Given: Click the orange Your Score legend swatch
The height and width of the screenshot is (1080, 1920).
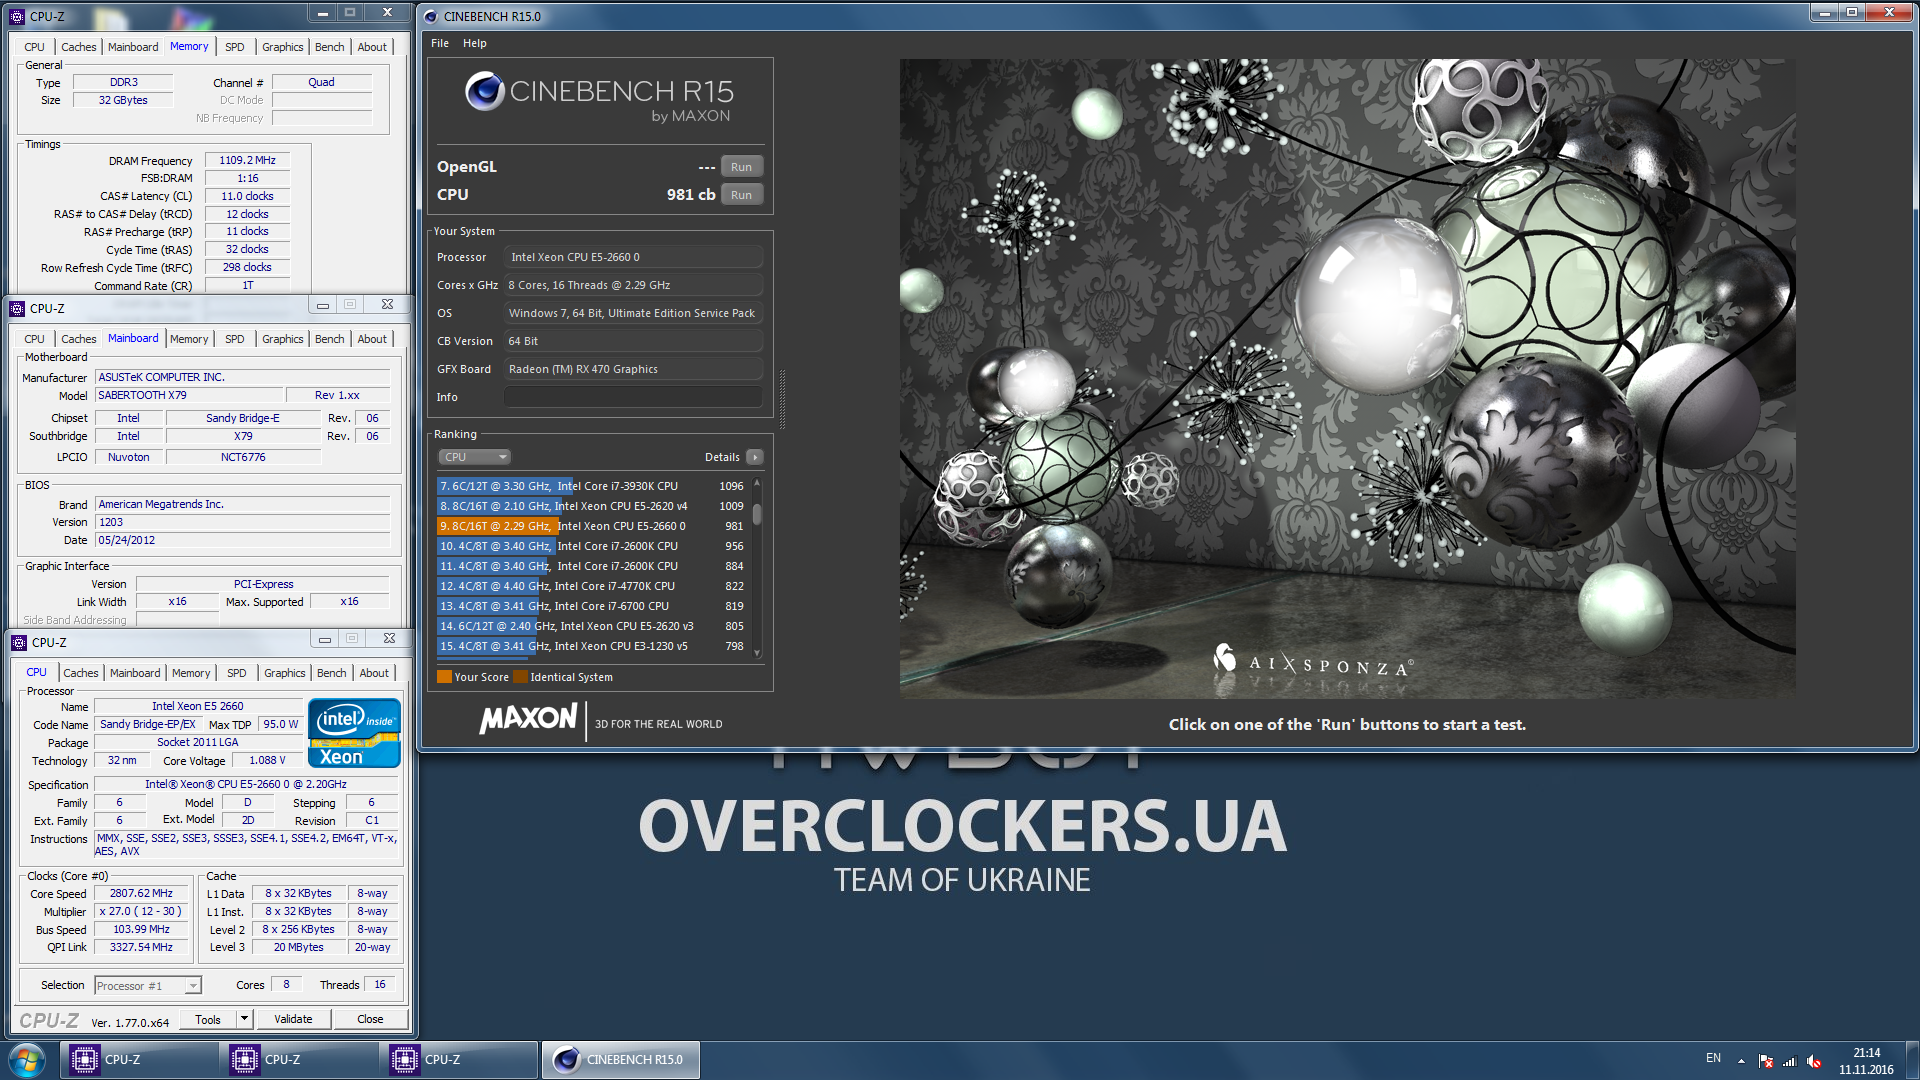Looking at the screenshot, I should click(x=444, y=677).
